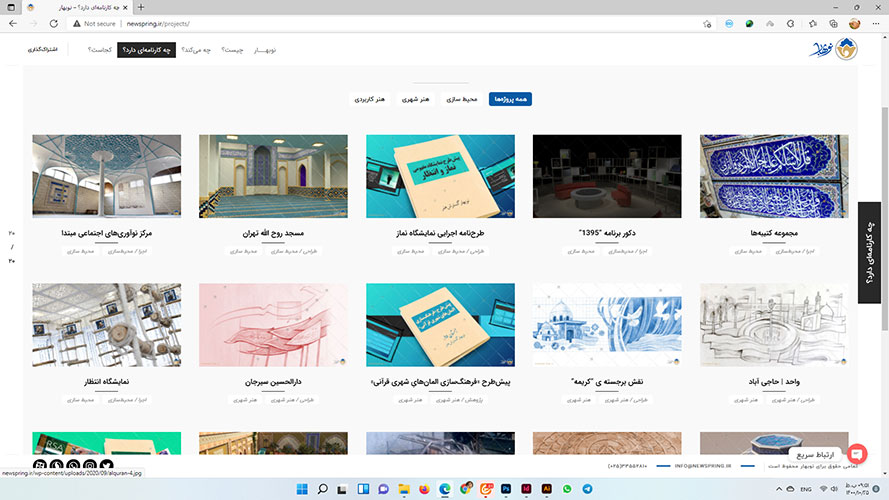
Task: Select the 'محیط سازی' filter tab
Action: click(x=462, y=99)
